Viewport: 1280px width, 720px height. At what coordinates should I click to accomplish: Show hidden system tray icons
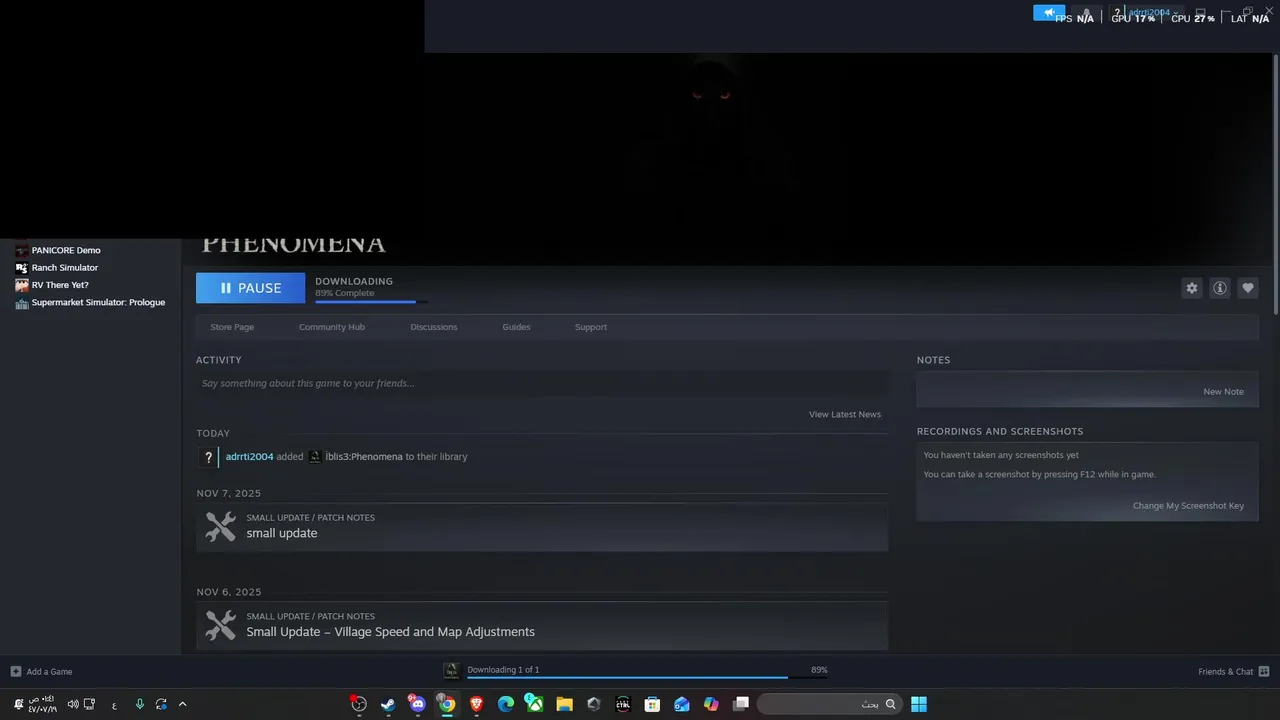coord(182,704)
